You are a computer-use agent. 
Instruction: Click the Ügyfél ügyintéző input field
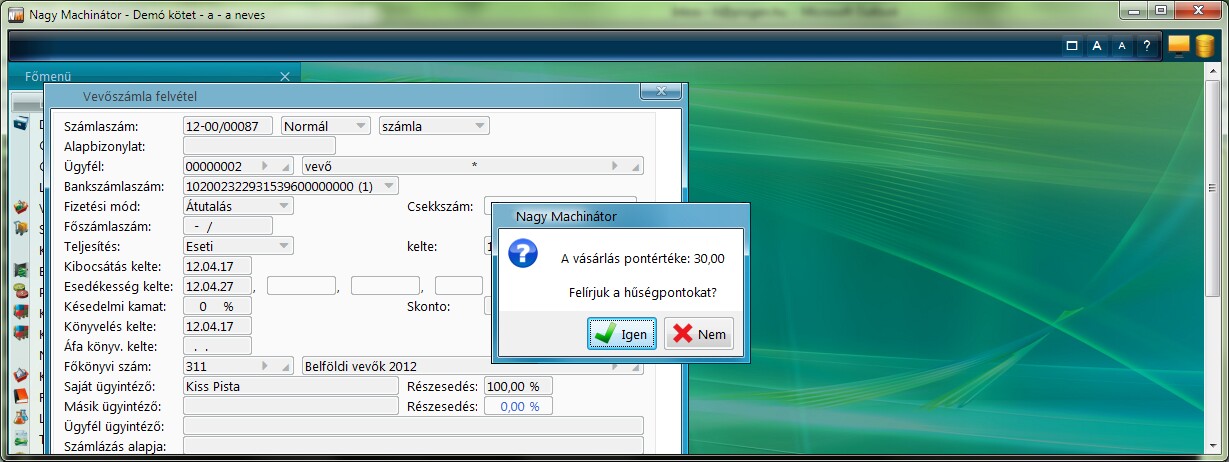click(x=413, y=426)
